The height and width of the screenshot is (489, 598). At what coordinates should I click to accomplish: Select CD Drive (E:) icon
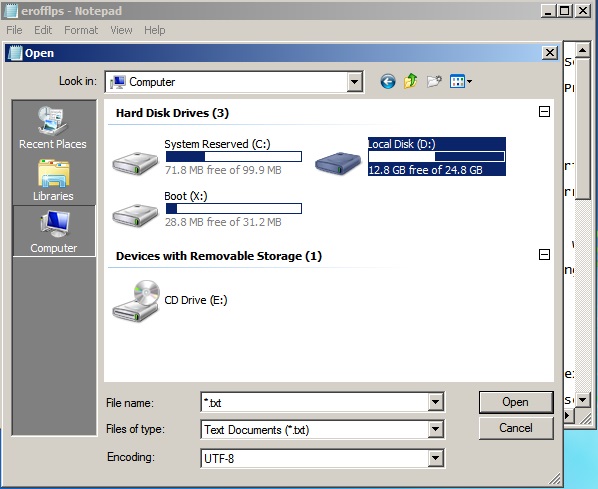pos(136,301)
